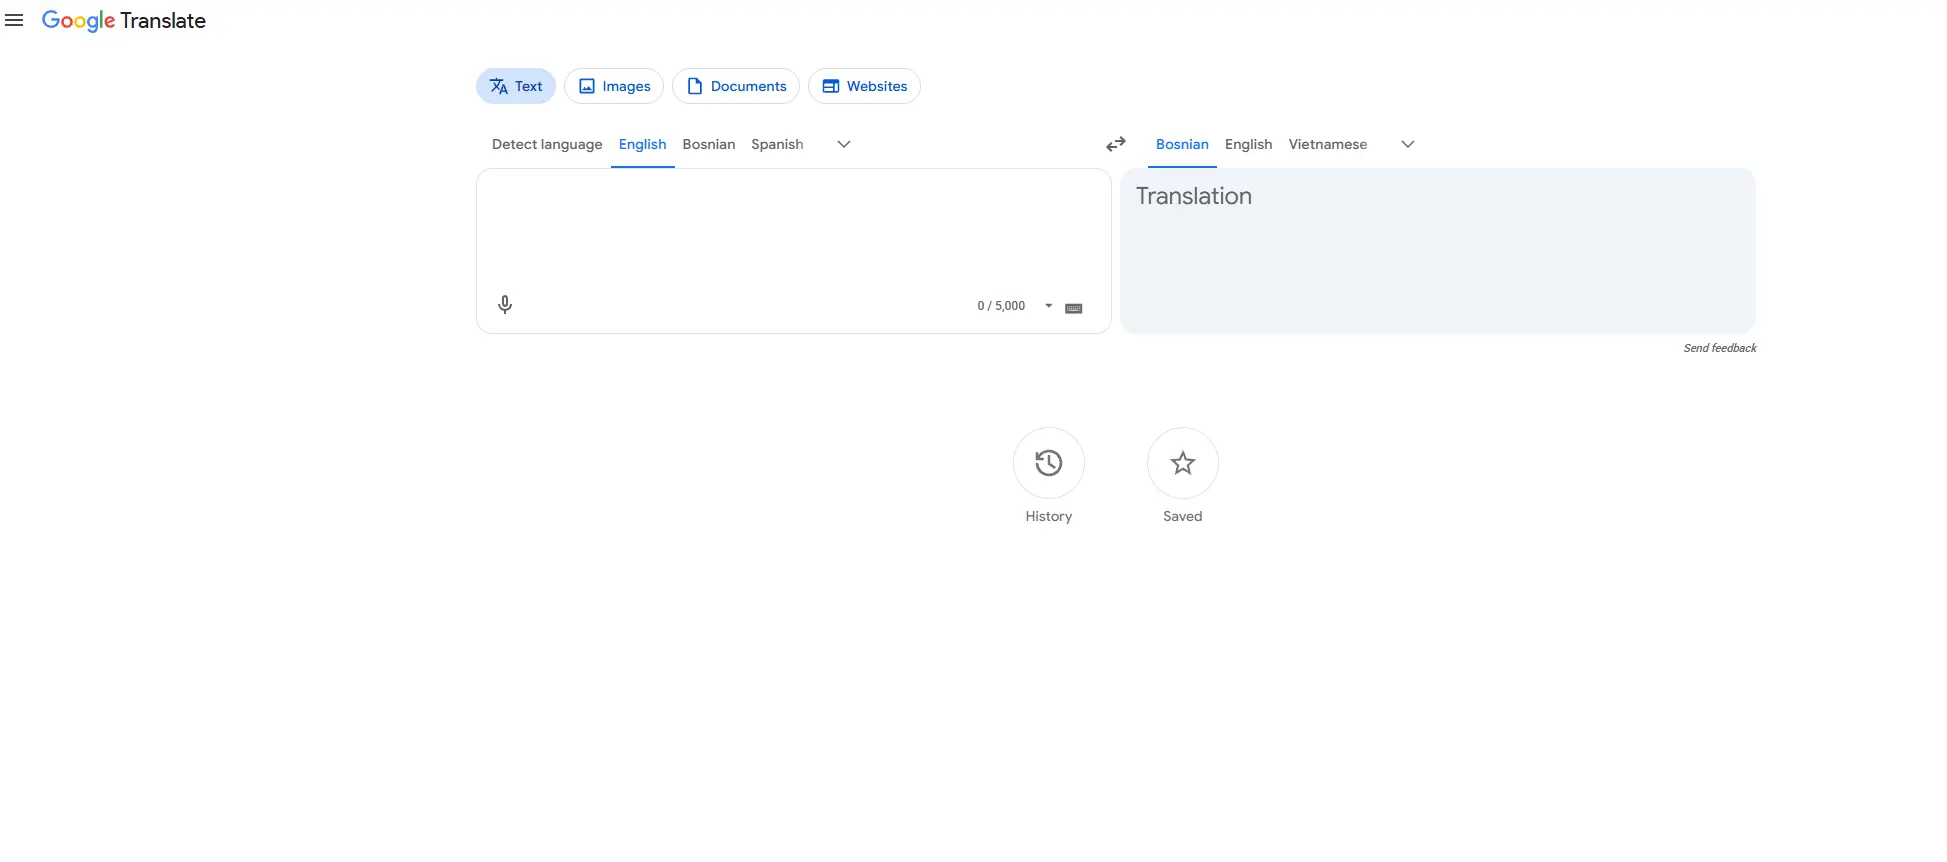Select Vietnamese as the target language
The image size is (1947, 862).
1327,144
